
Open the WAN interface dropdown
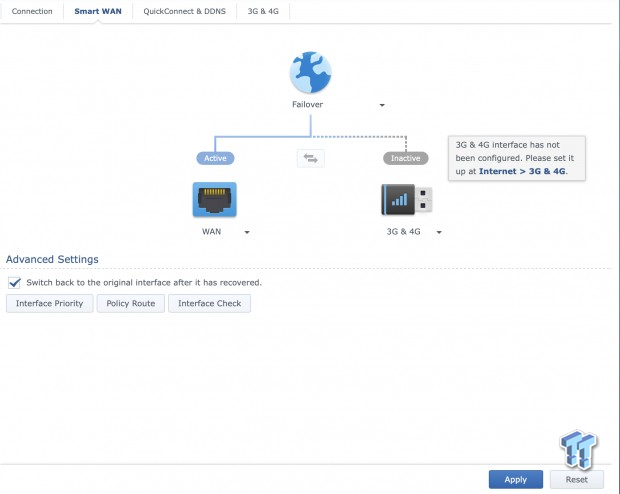click(247, 232)
